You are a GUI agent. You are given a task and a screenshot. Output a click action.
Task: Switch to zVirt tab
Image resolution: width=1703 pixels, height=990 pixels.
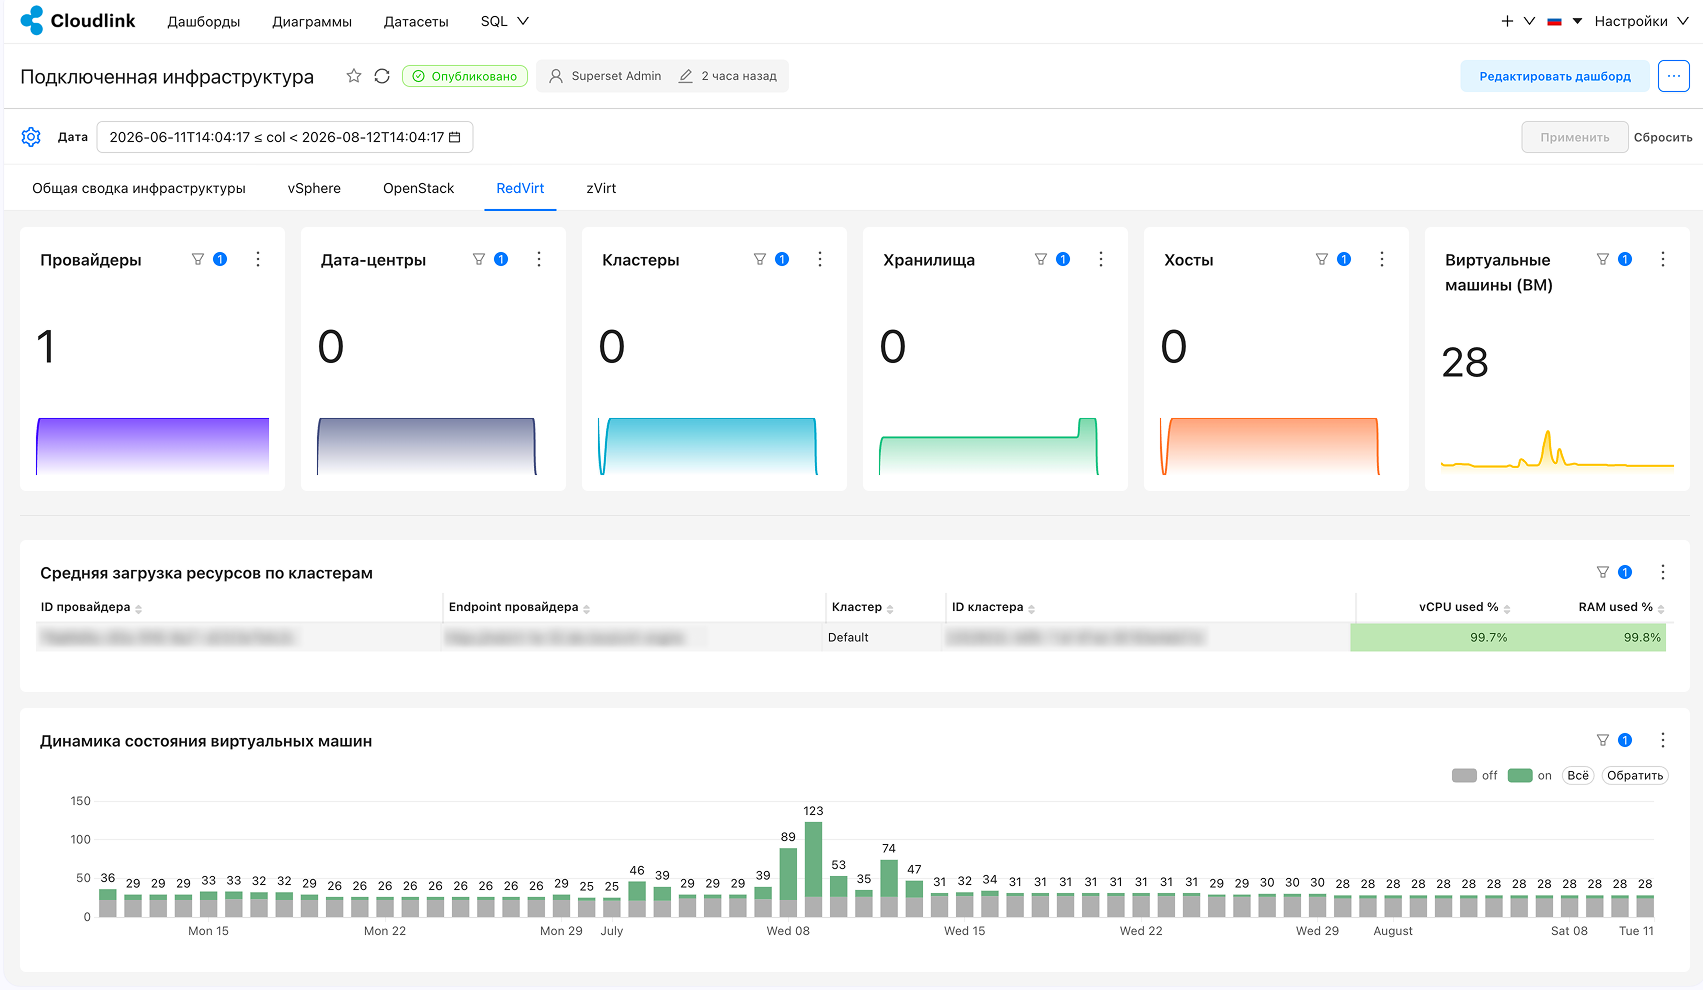coord(601,188)
